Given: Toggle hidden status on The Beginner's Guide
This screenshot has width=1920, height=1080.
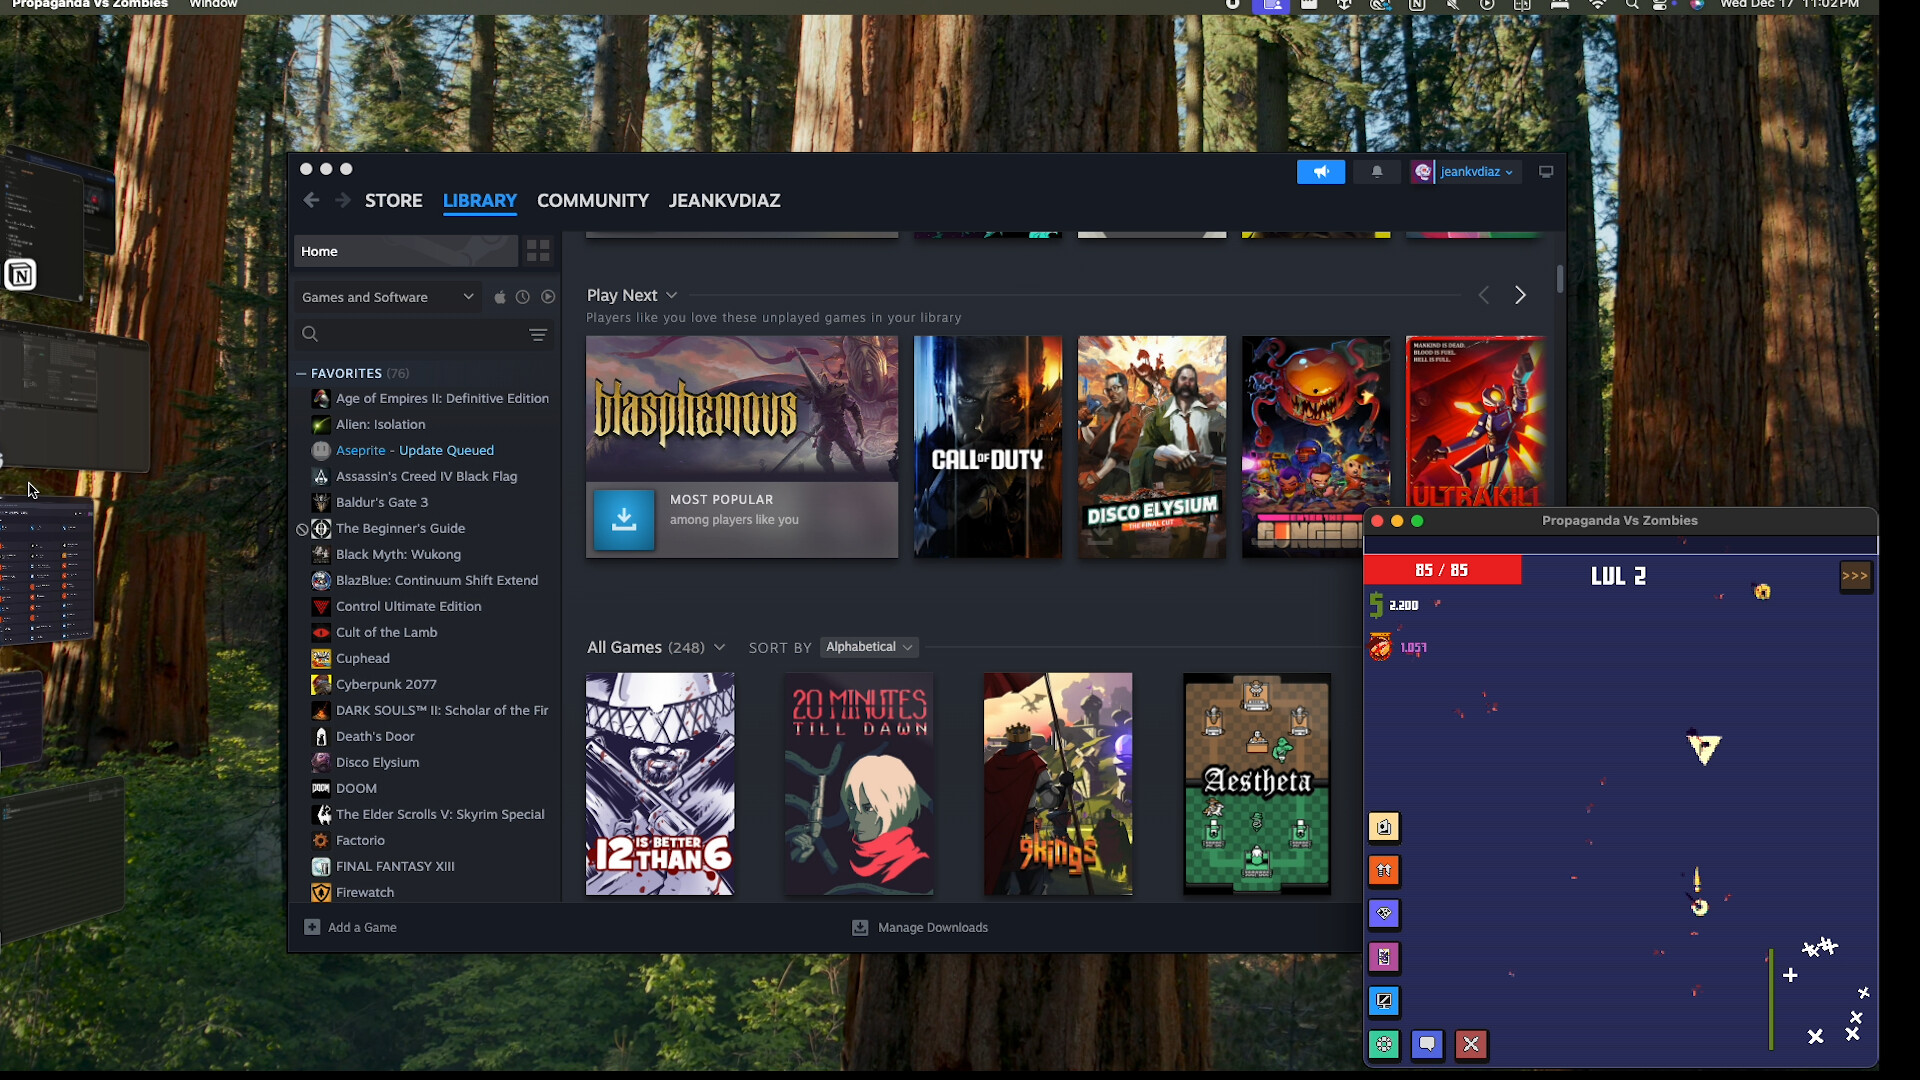Looking at the screenshot, I should pyautogui.click(x=303, y=529).
